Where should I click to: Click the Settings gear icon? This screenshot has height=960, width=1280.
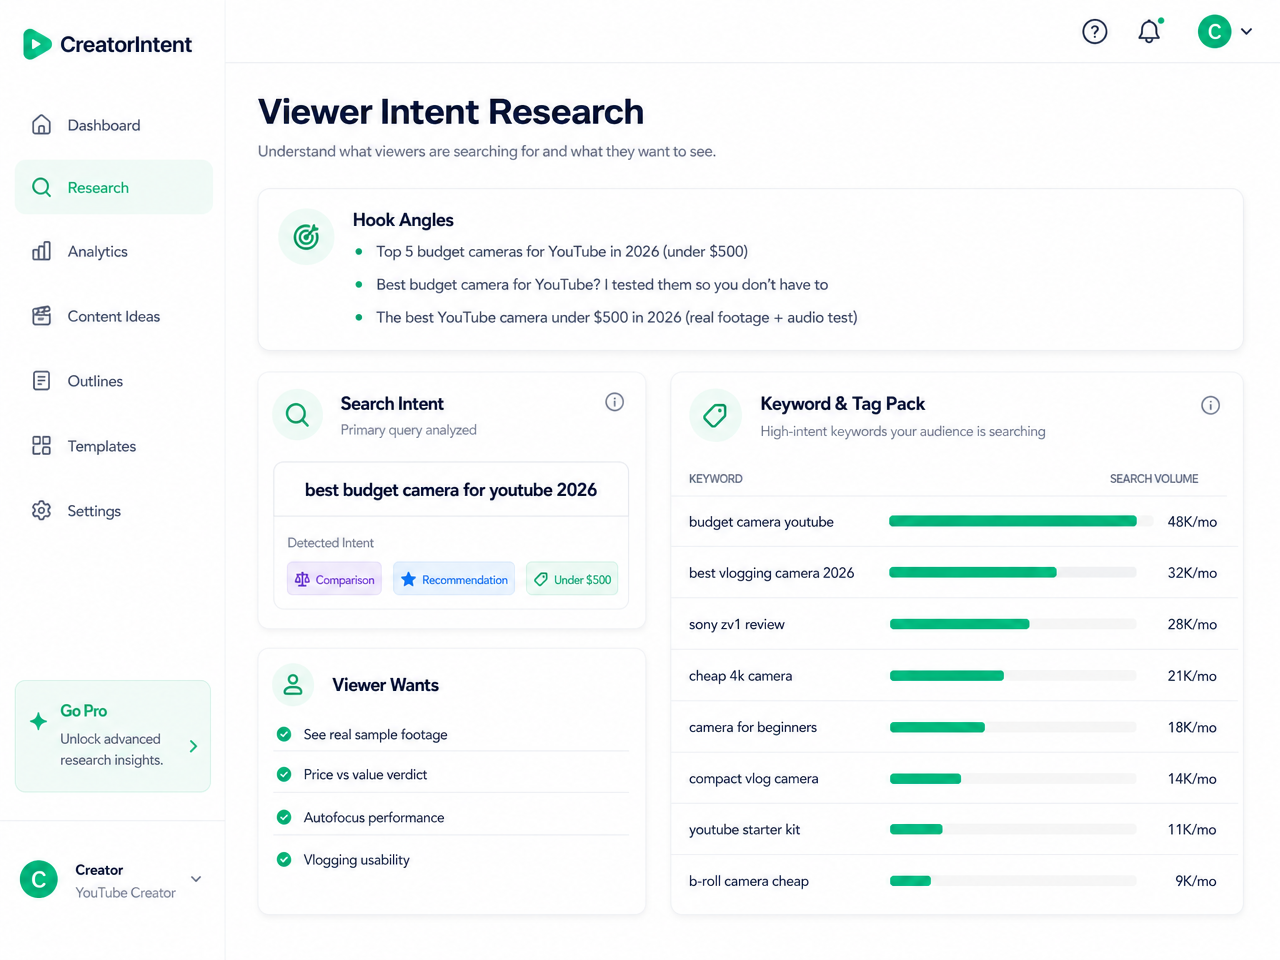[41, 510]
